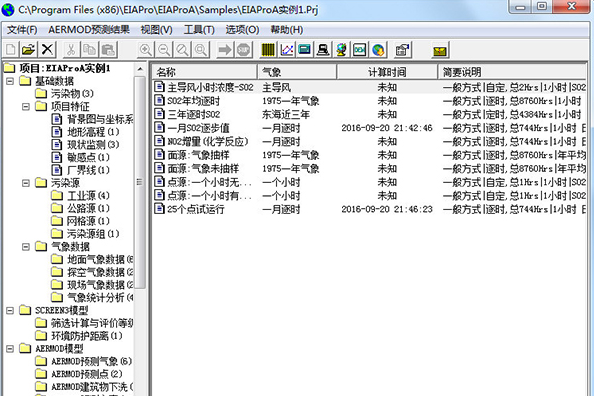The image size is (594, 396).
Task: Click the yellow envelope mail icon
Action: click(x=440, y=50)
